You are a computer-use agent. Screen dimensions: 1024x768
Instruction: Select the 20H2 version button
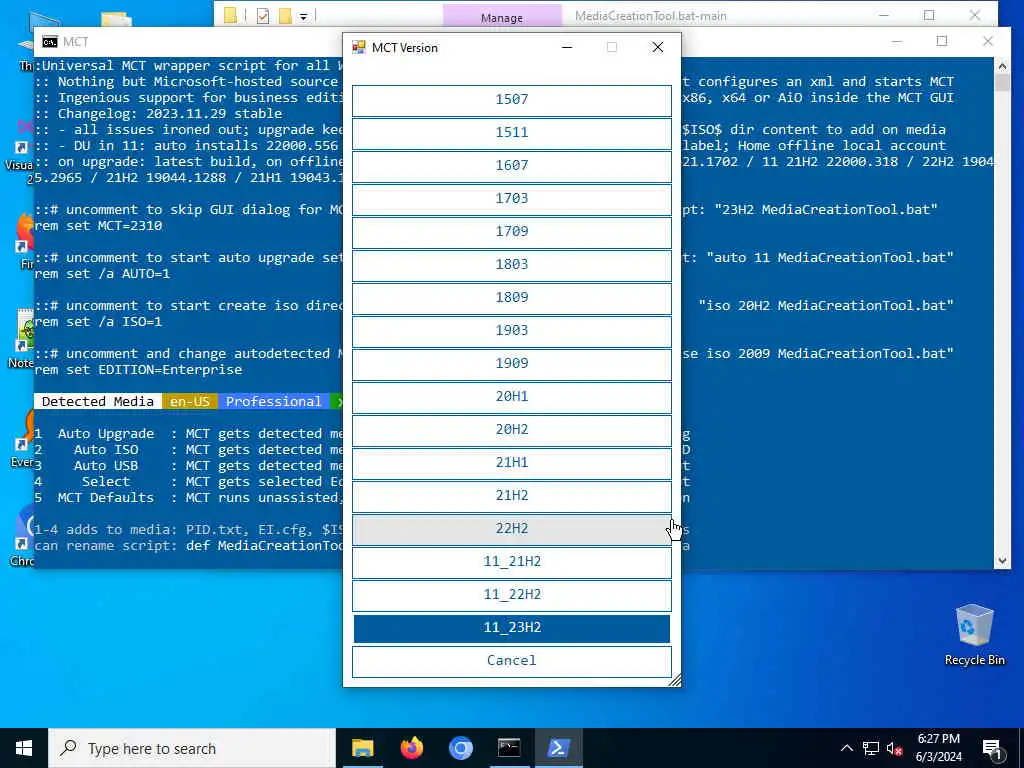tap(511, 430)
